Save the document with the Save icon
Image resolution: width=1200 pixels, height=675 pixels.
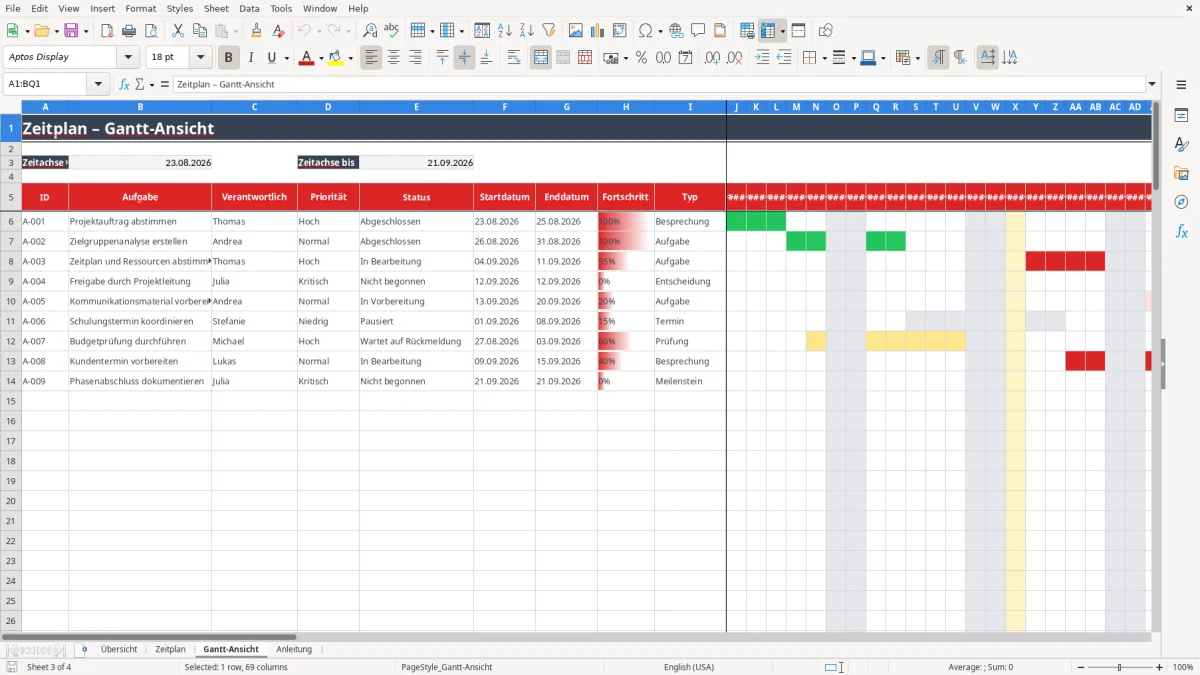pos(72,31)
